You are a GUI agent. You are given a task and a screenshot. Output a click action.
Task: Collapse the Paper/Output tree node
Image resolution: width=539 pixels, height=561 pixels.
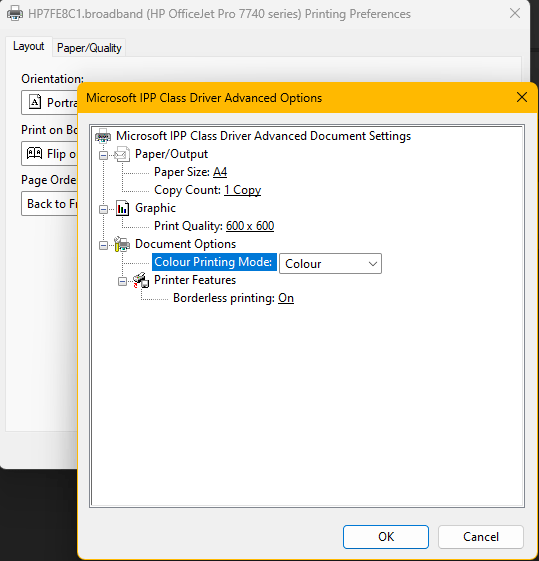(x=103, y=155)
